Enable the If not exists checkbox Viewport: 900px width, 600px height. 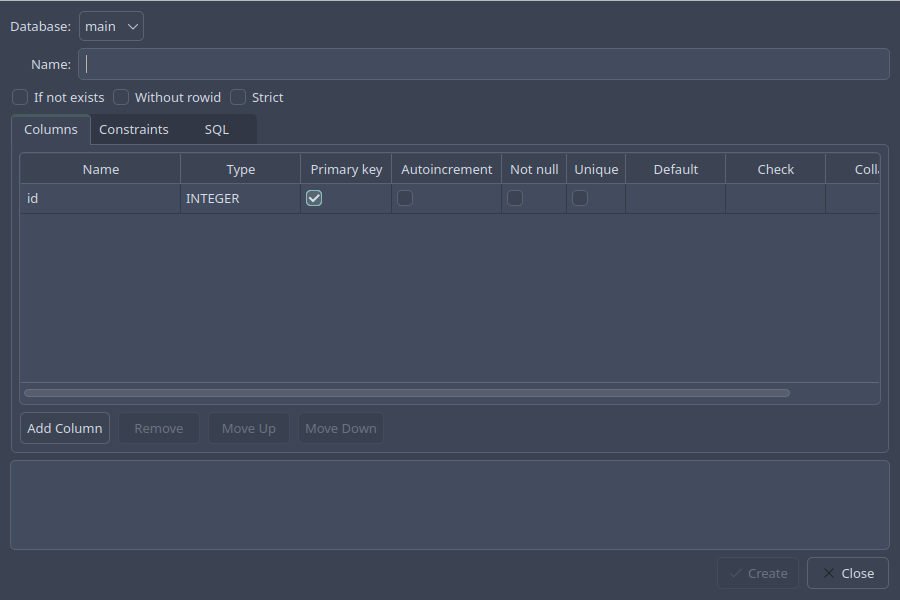20,97
